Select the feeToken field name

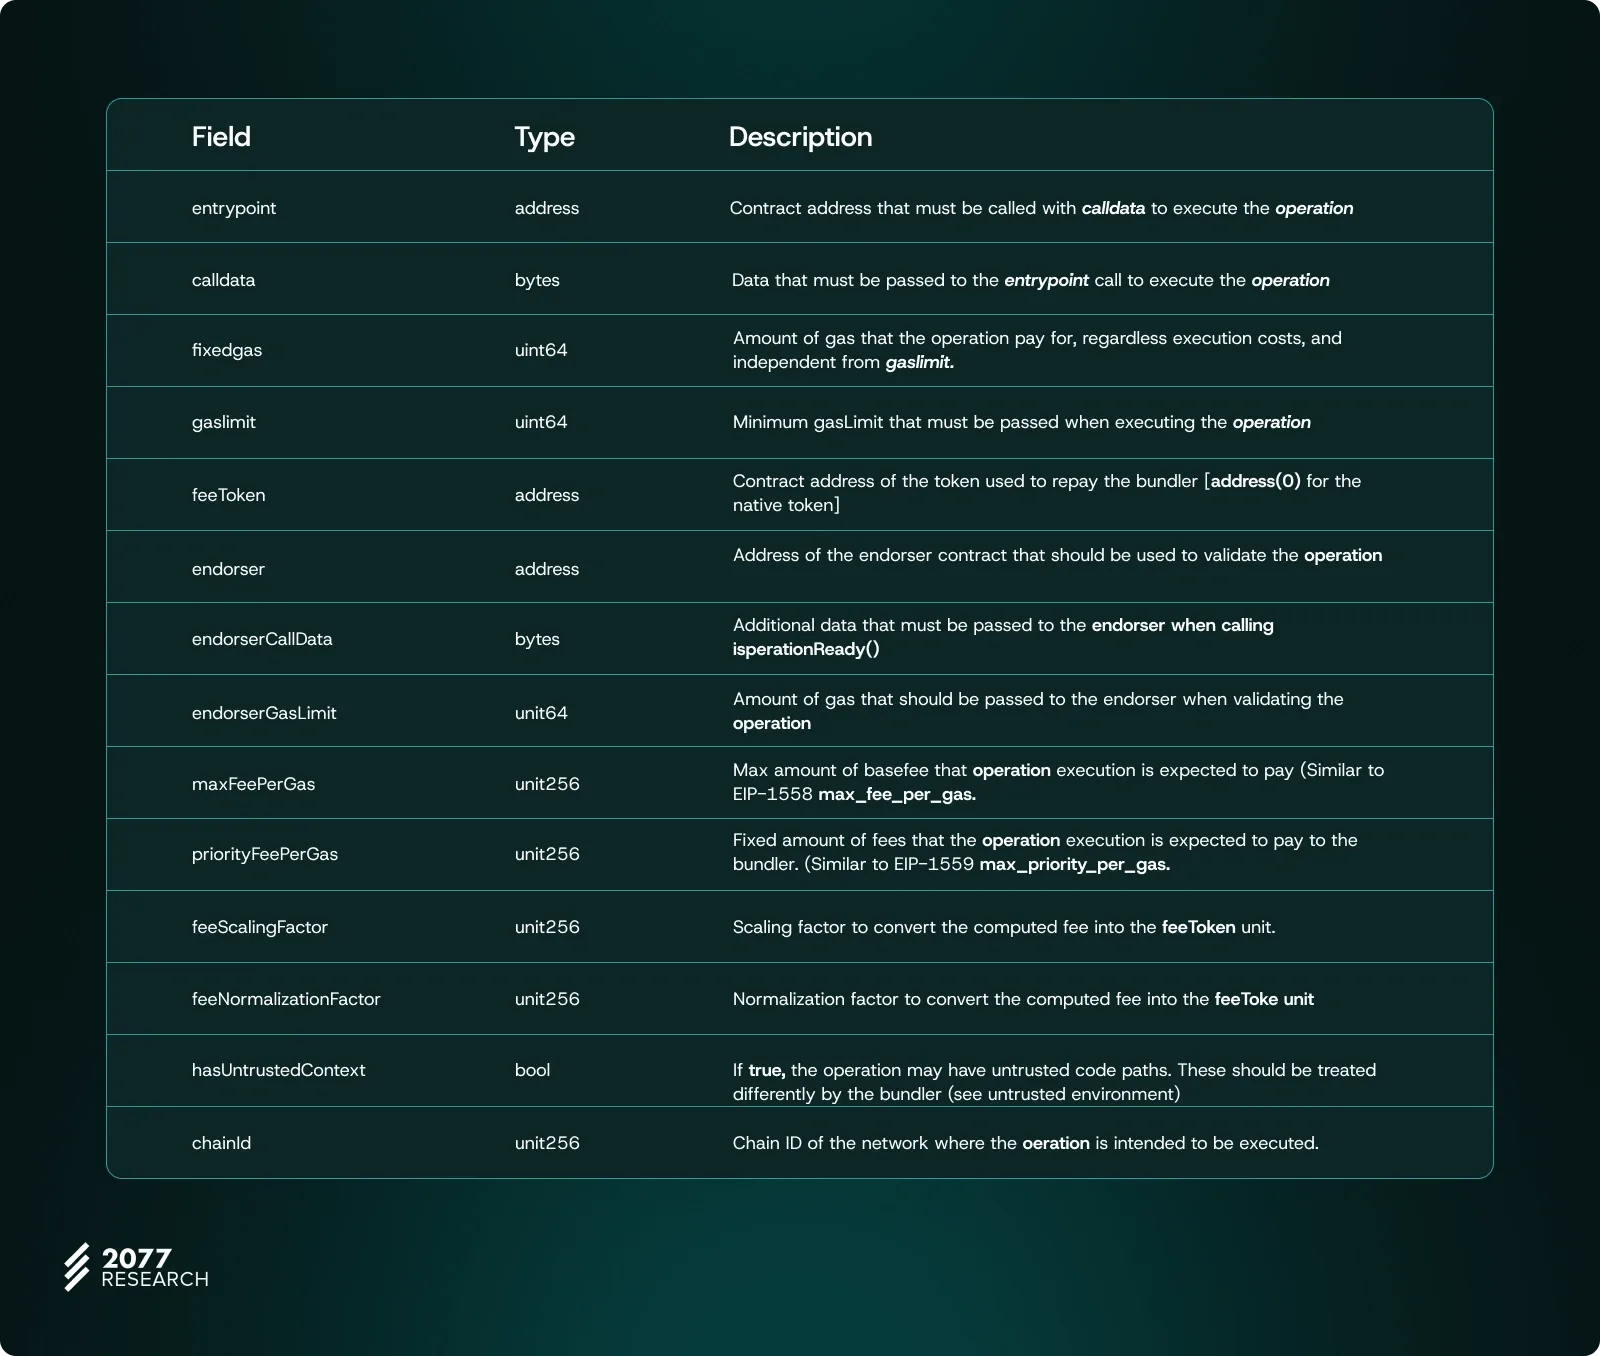(x=229, y=495)
